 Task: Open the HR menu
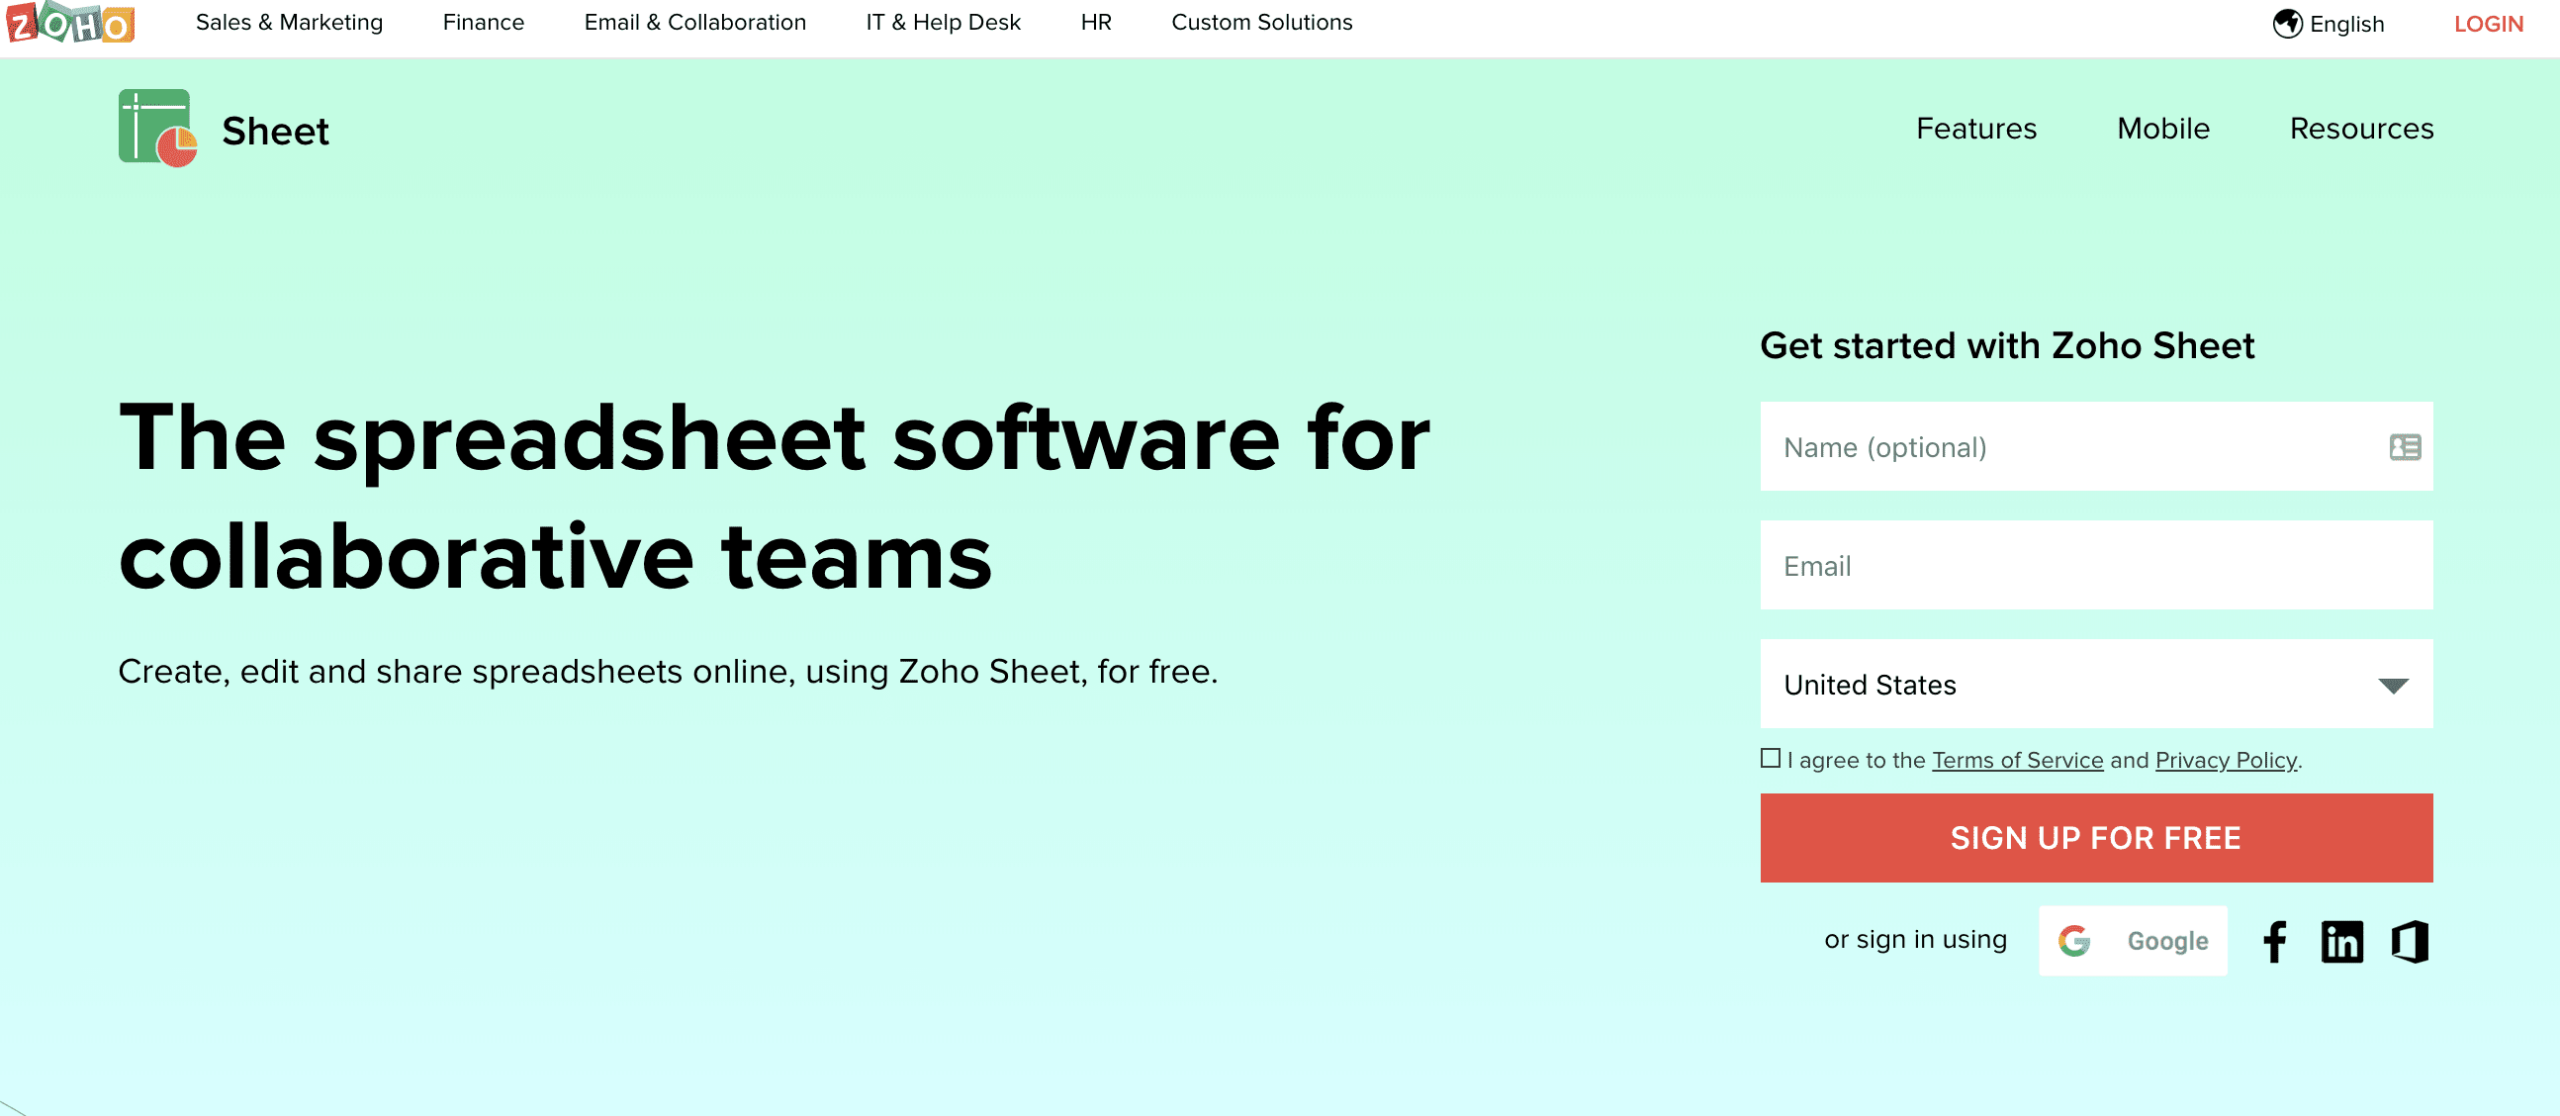[x=1096, y=22]
